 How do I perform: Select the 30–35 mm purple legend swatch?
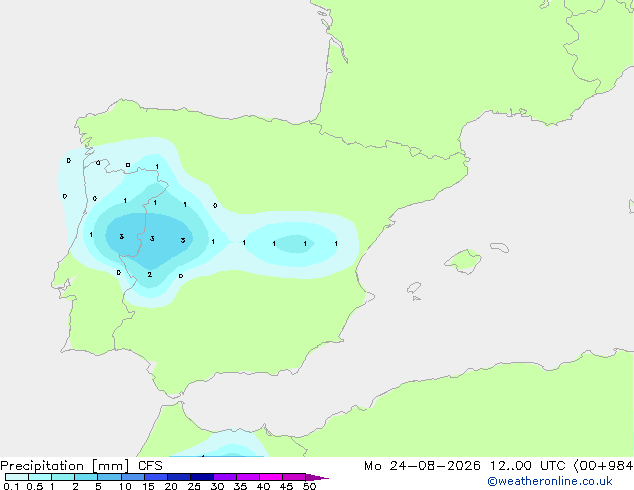[x=225, y=477]
